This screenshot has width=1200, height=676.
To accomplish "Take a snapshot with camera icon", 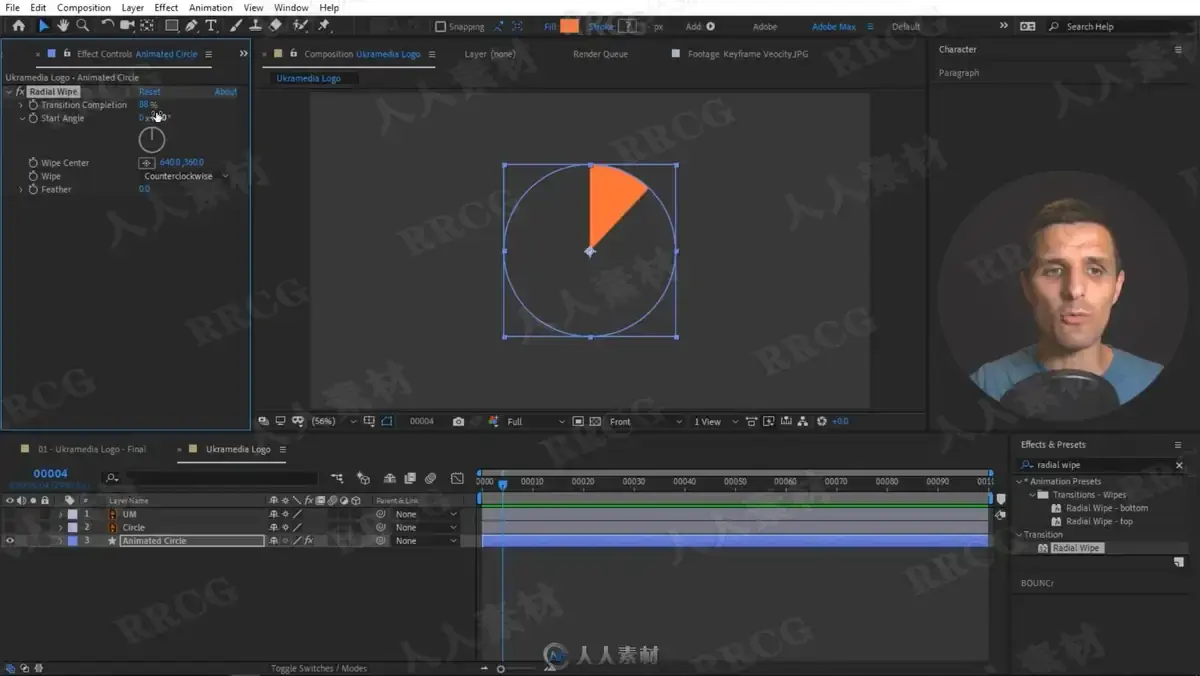I will (x=458, y=422).
